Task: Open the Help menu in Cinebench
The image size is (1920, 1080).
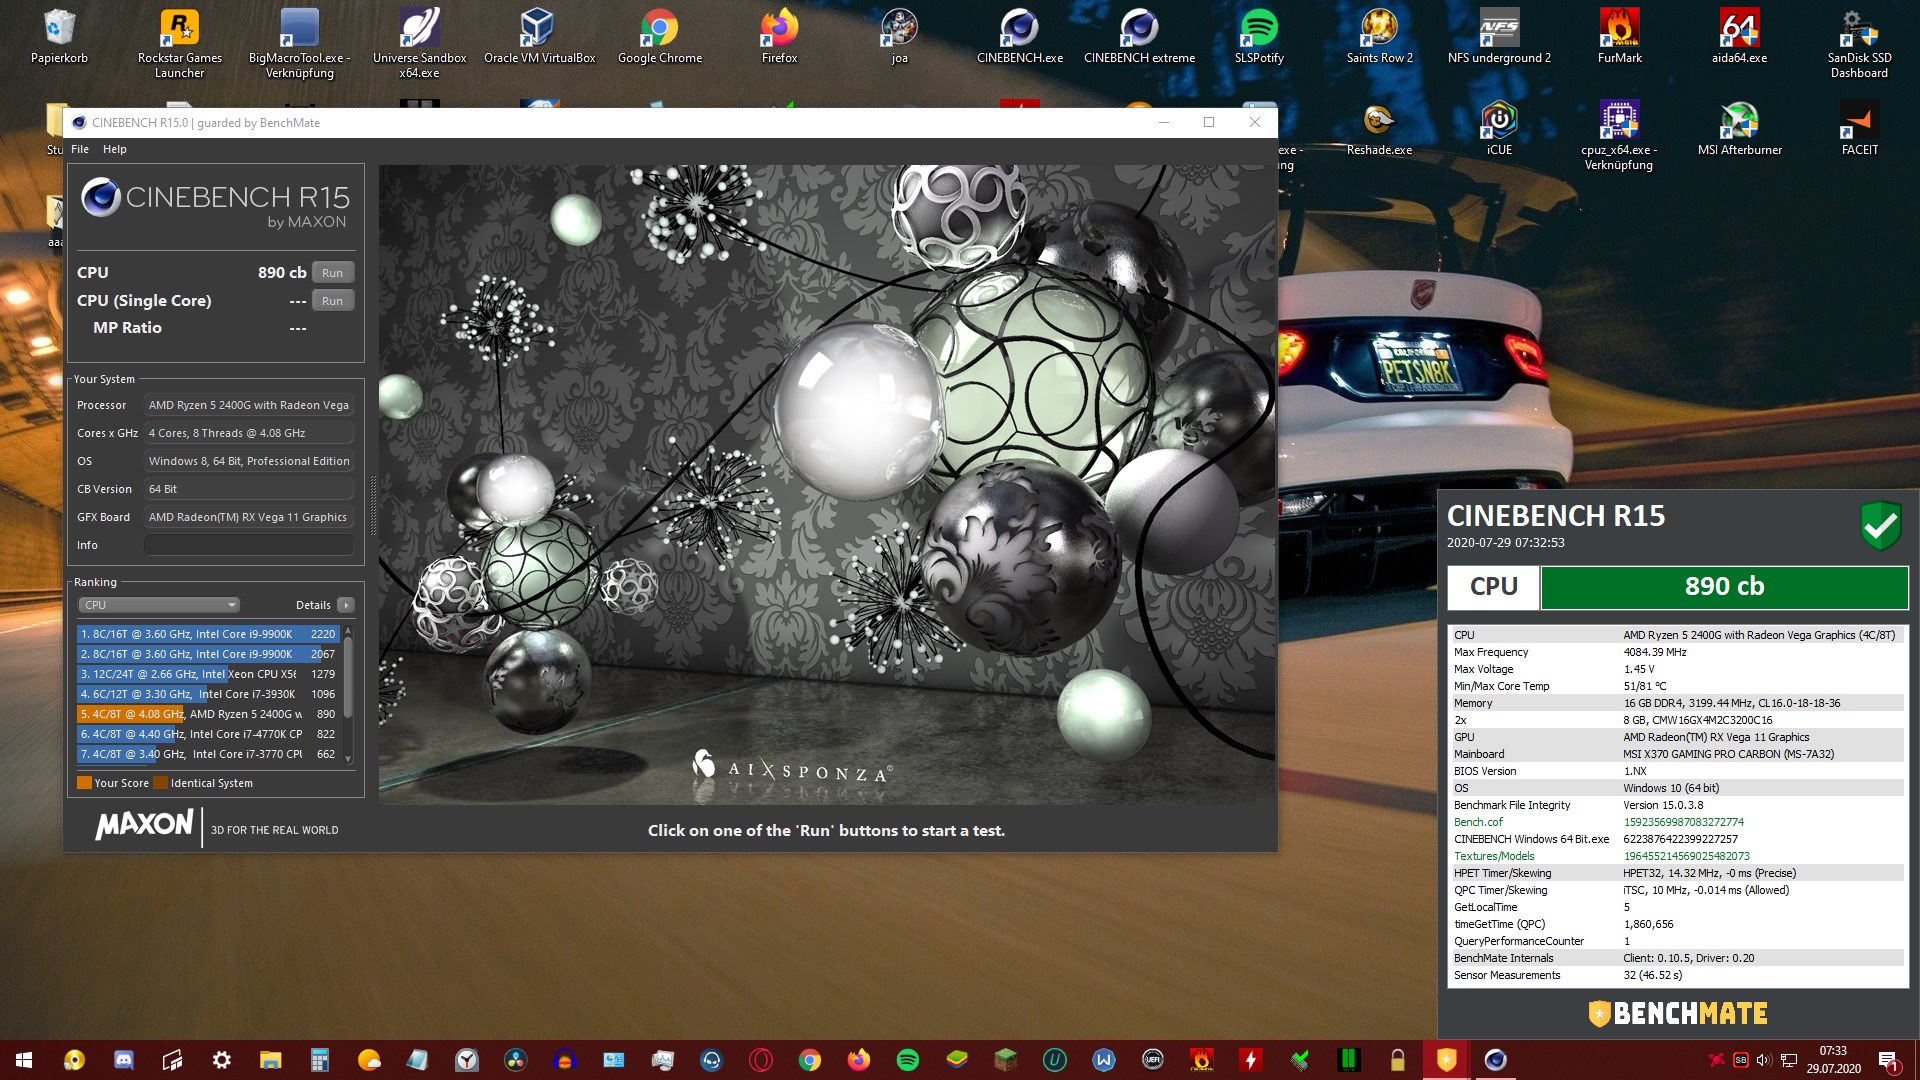Action: point(115,149)
